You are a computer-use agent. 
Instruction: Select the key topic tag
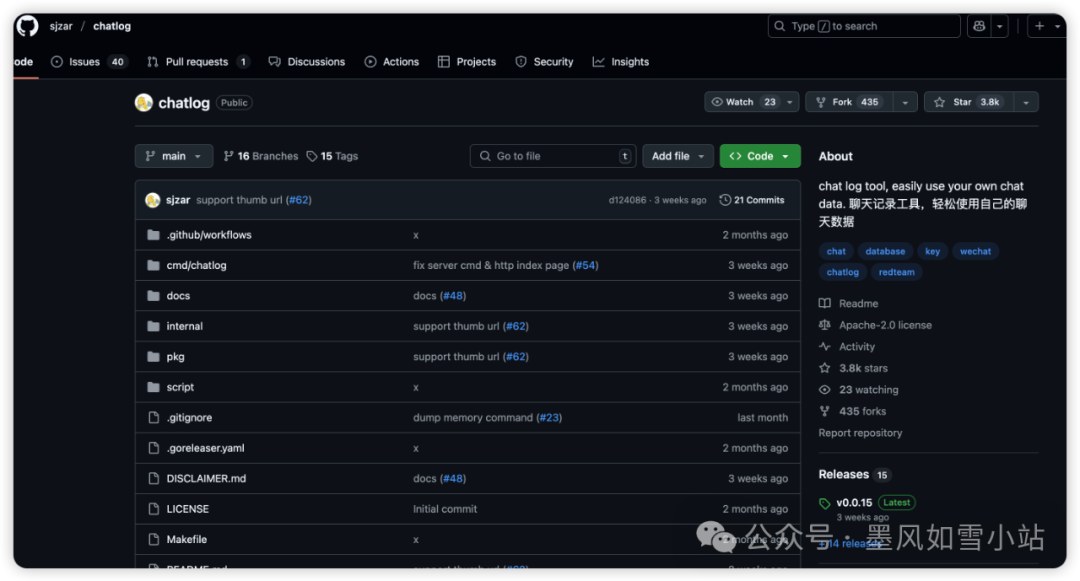pos(933,251)
